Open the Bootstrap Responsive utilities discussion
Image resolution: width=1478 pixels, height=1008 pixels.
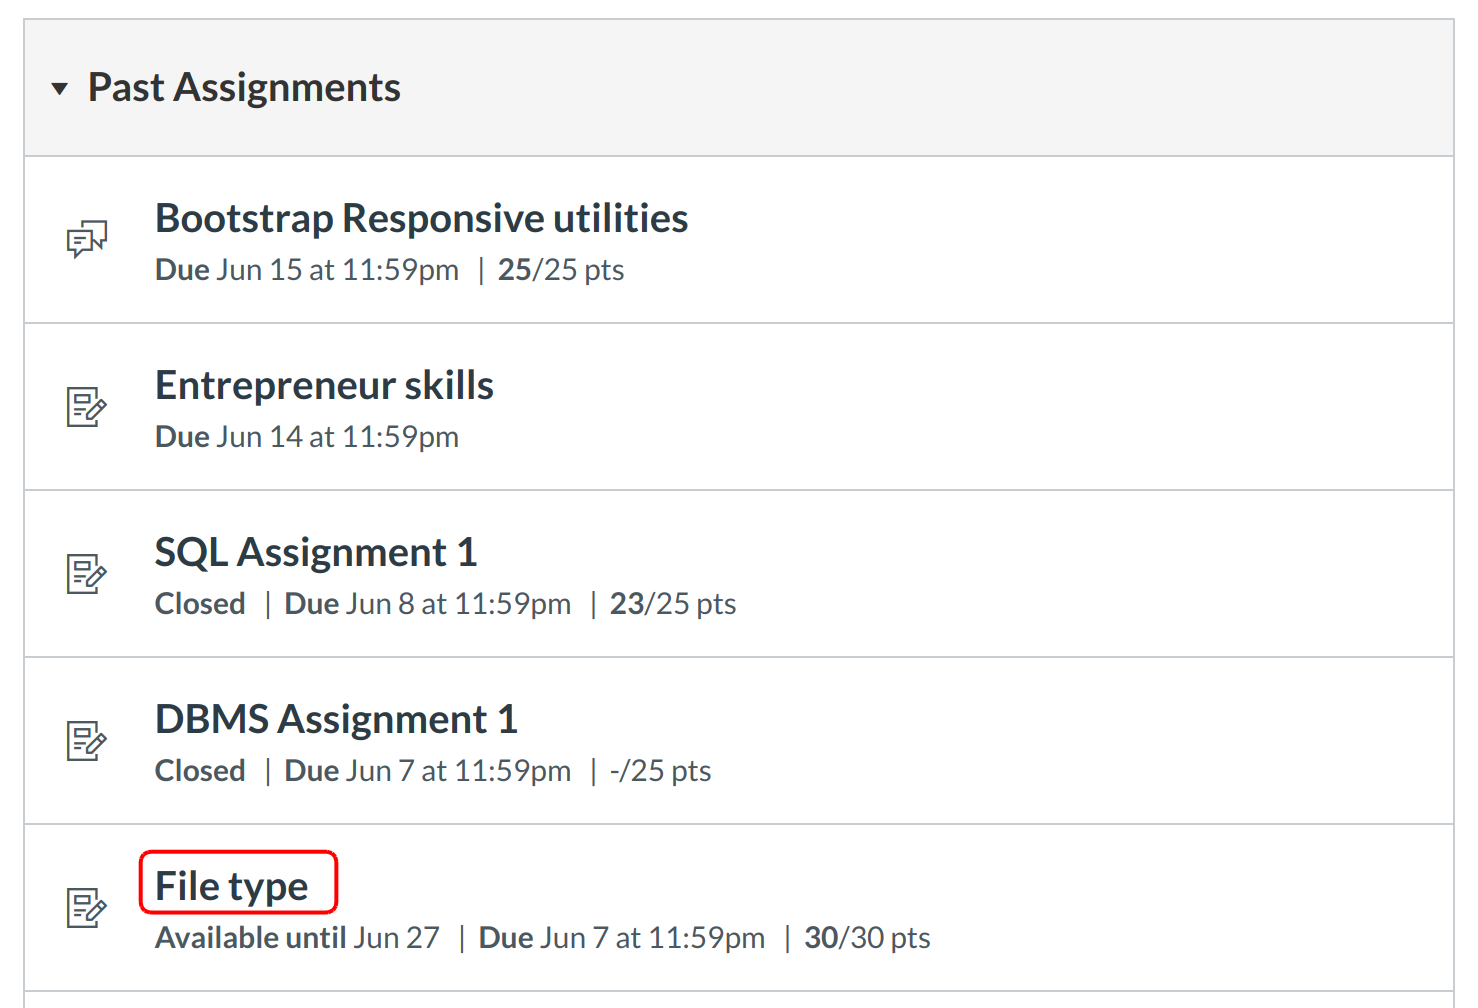click(421, 218)
